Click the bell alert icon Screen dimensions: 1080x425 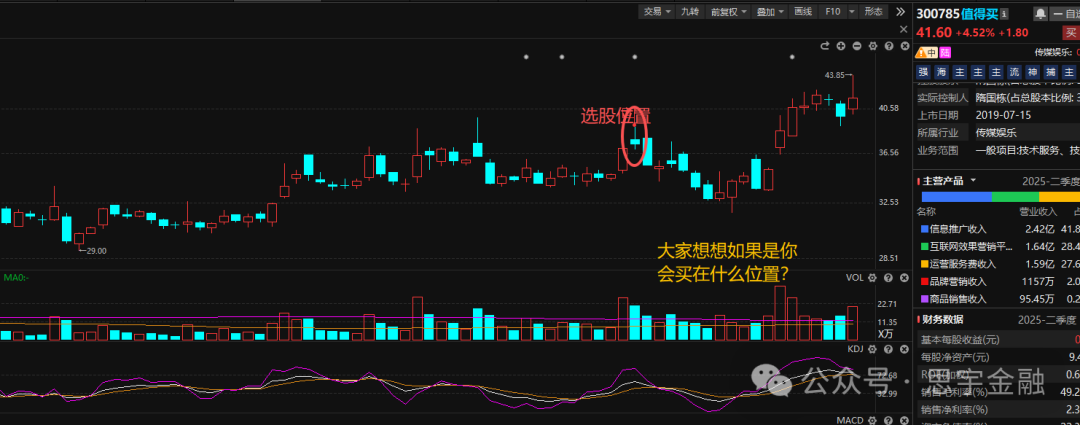(1039, 13)
